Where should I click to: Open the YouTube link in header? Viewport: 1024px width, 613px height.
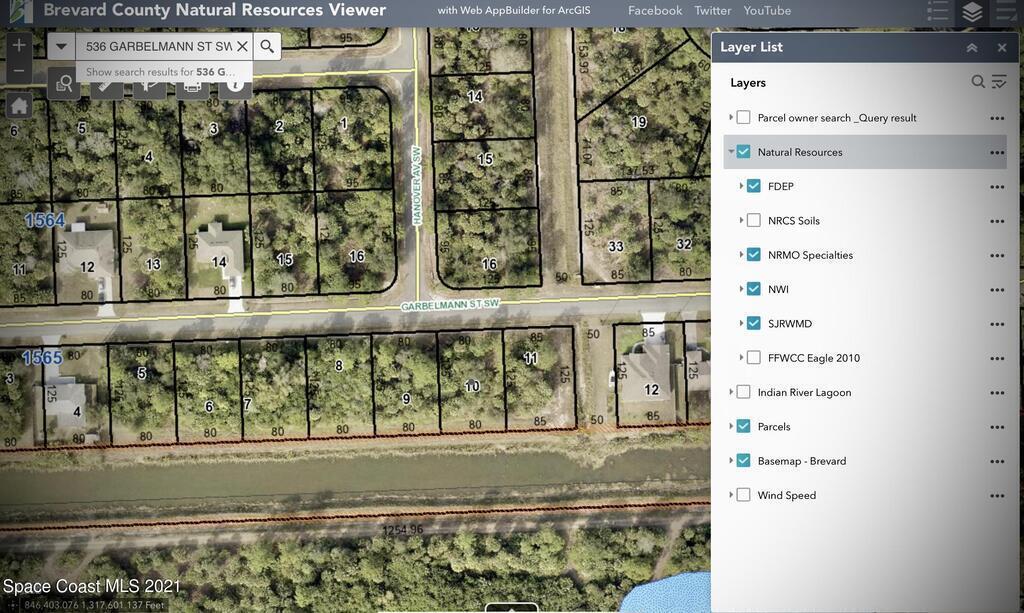tap(767, 11)
